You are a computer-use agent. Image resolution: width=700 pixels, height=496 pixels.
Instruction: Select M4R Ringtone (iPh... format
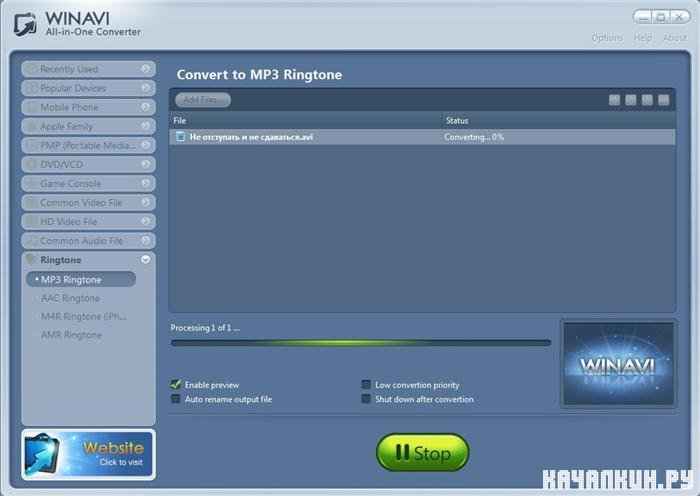click(83, 317)
